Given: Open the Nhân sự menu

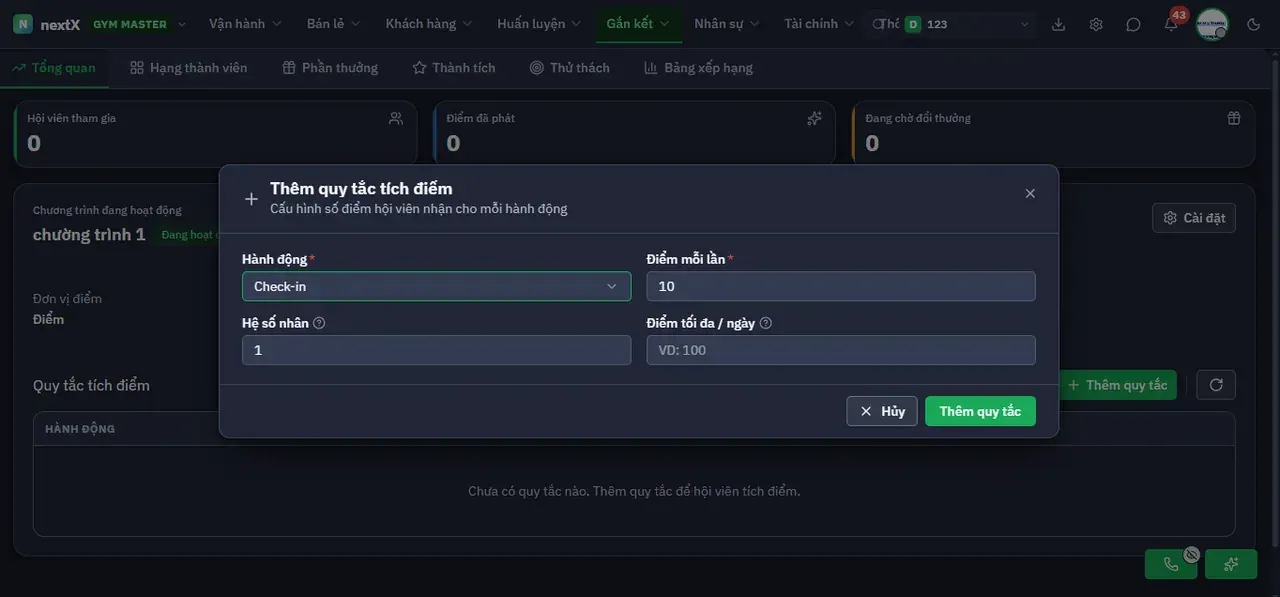Looking at the screenshot, I should point(727,24).
